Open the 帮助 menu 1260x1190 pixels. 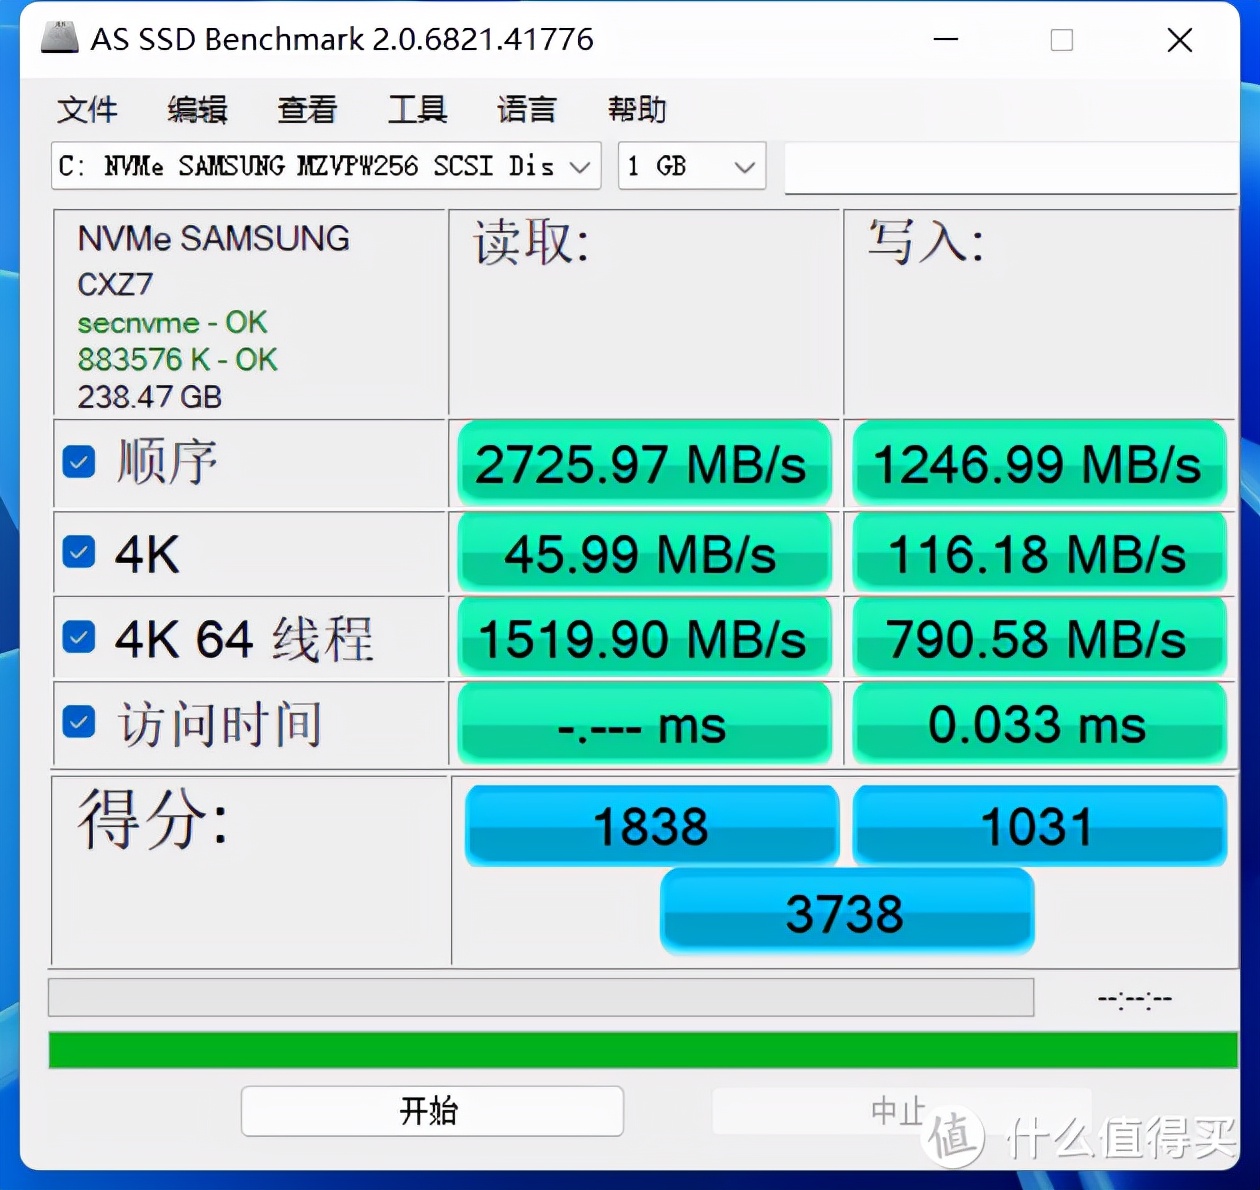(637, 110)
